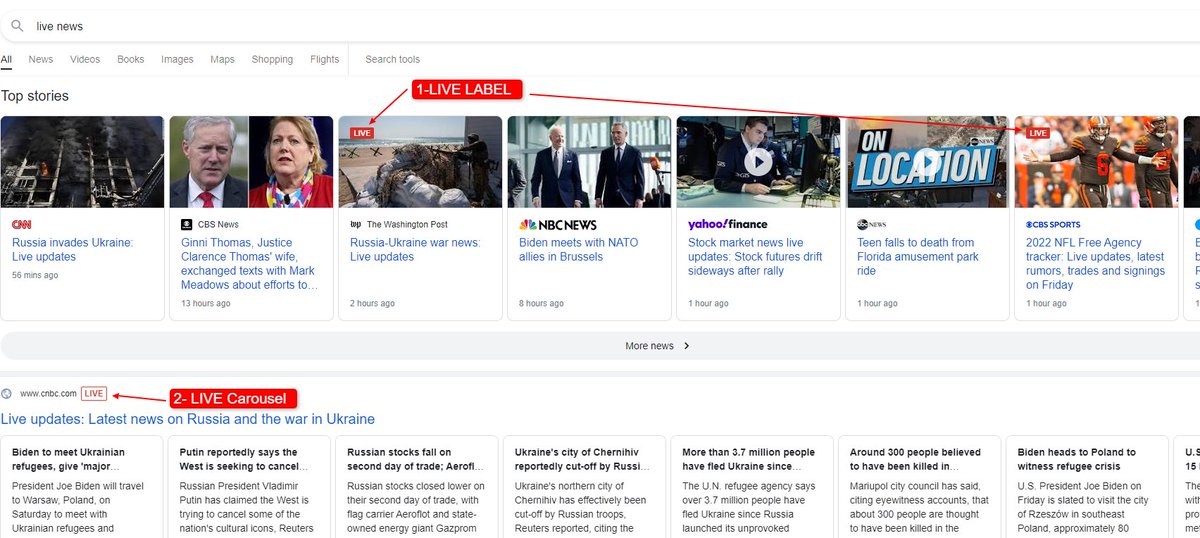Click the CBS Sports logo
Viewport: 1200px width, 538px height.
tap(1053, 225)
